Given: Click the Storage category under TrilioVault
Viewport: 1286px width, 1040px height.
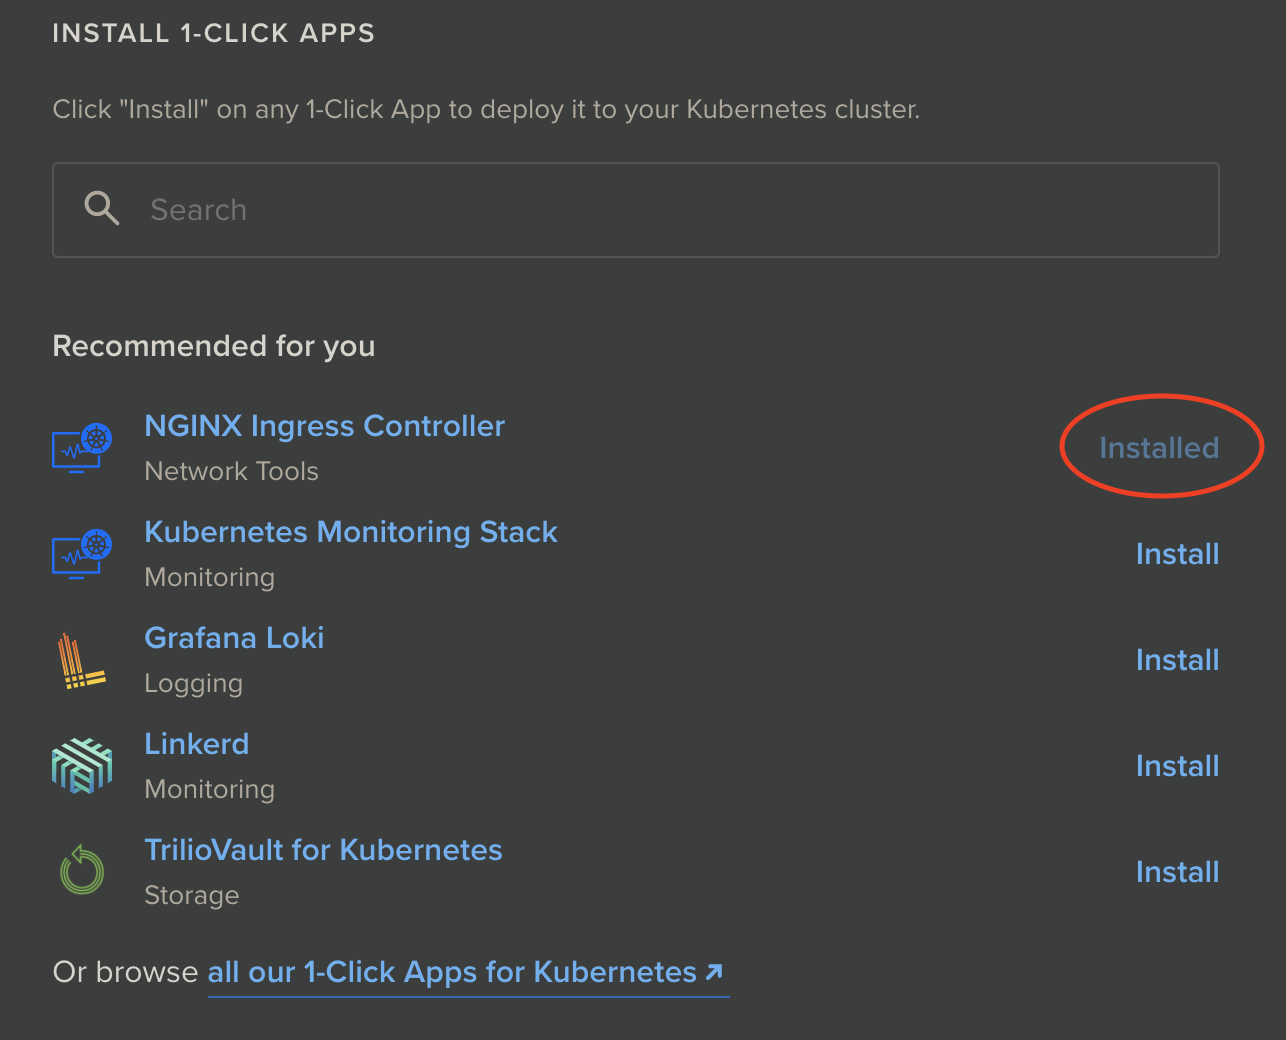Looking at the screenshot, I should coord(192,895).
